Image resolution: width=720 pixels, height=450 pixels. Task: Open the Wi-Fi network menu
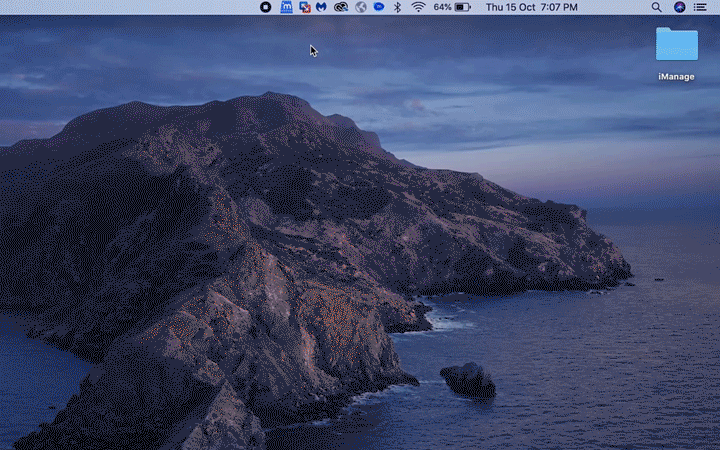click(x=417, y=7)
